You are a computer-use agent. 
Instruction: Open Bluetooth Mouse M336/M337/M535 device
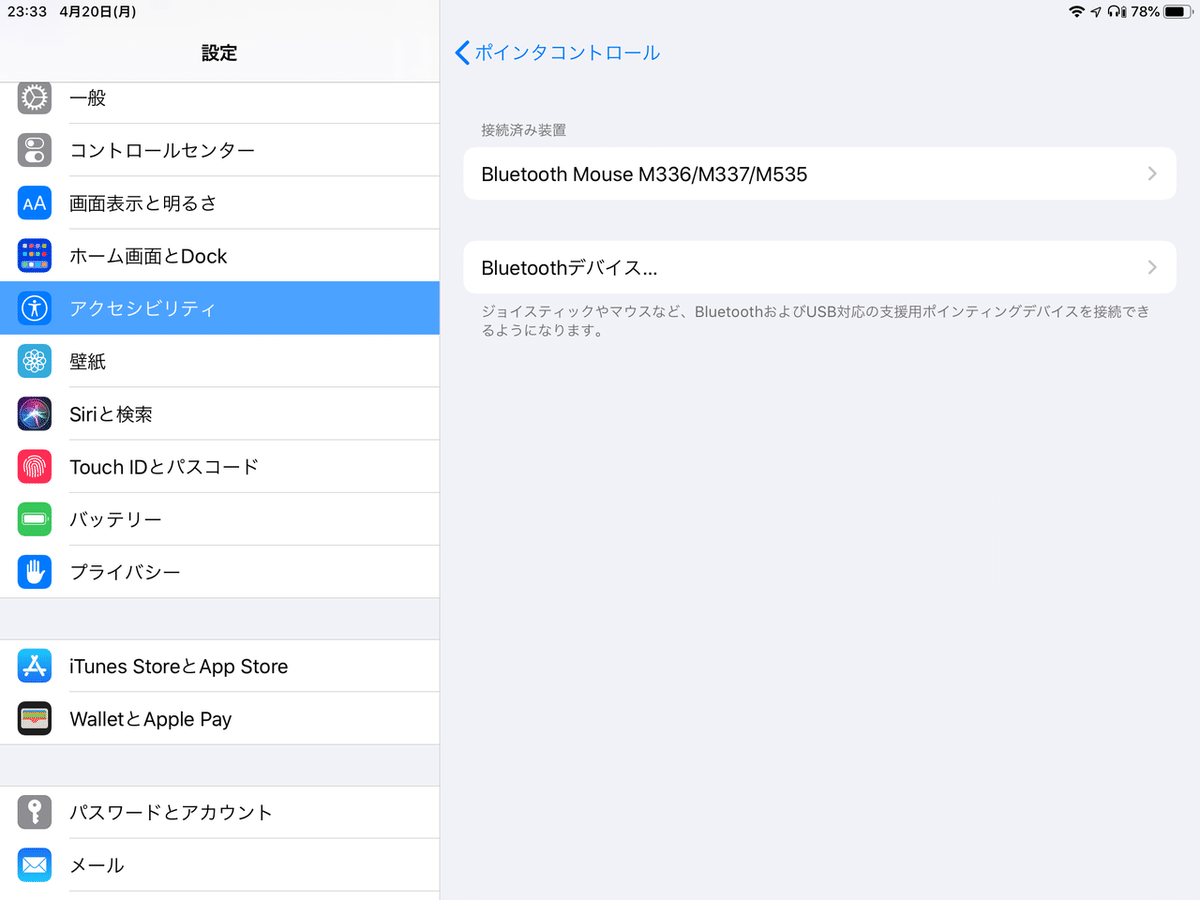point(820,174)
